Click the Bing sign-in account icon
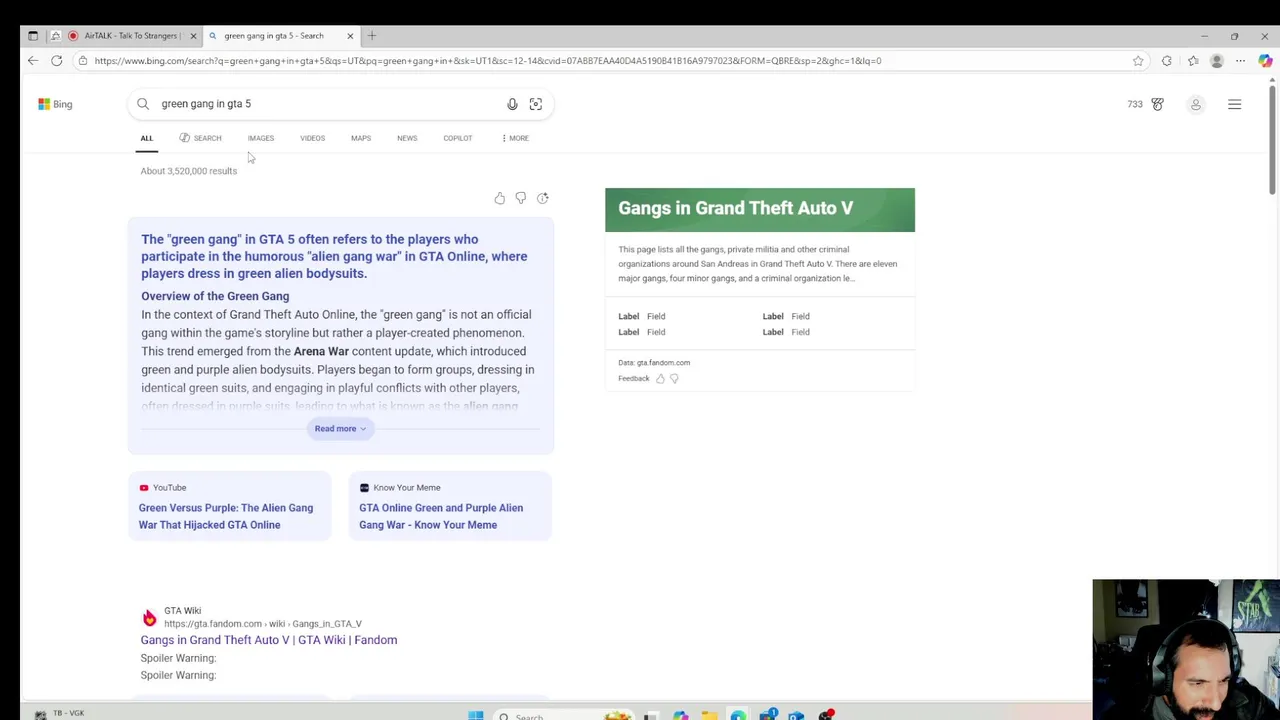1280x720 pixels. 1195,104
